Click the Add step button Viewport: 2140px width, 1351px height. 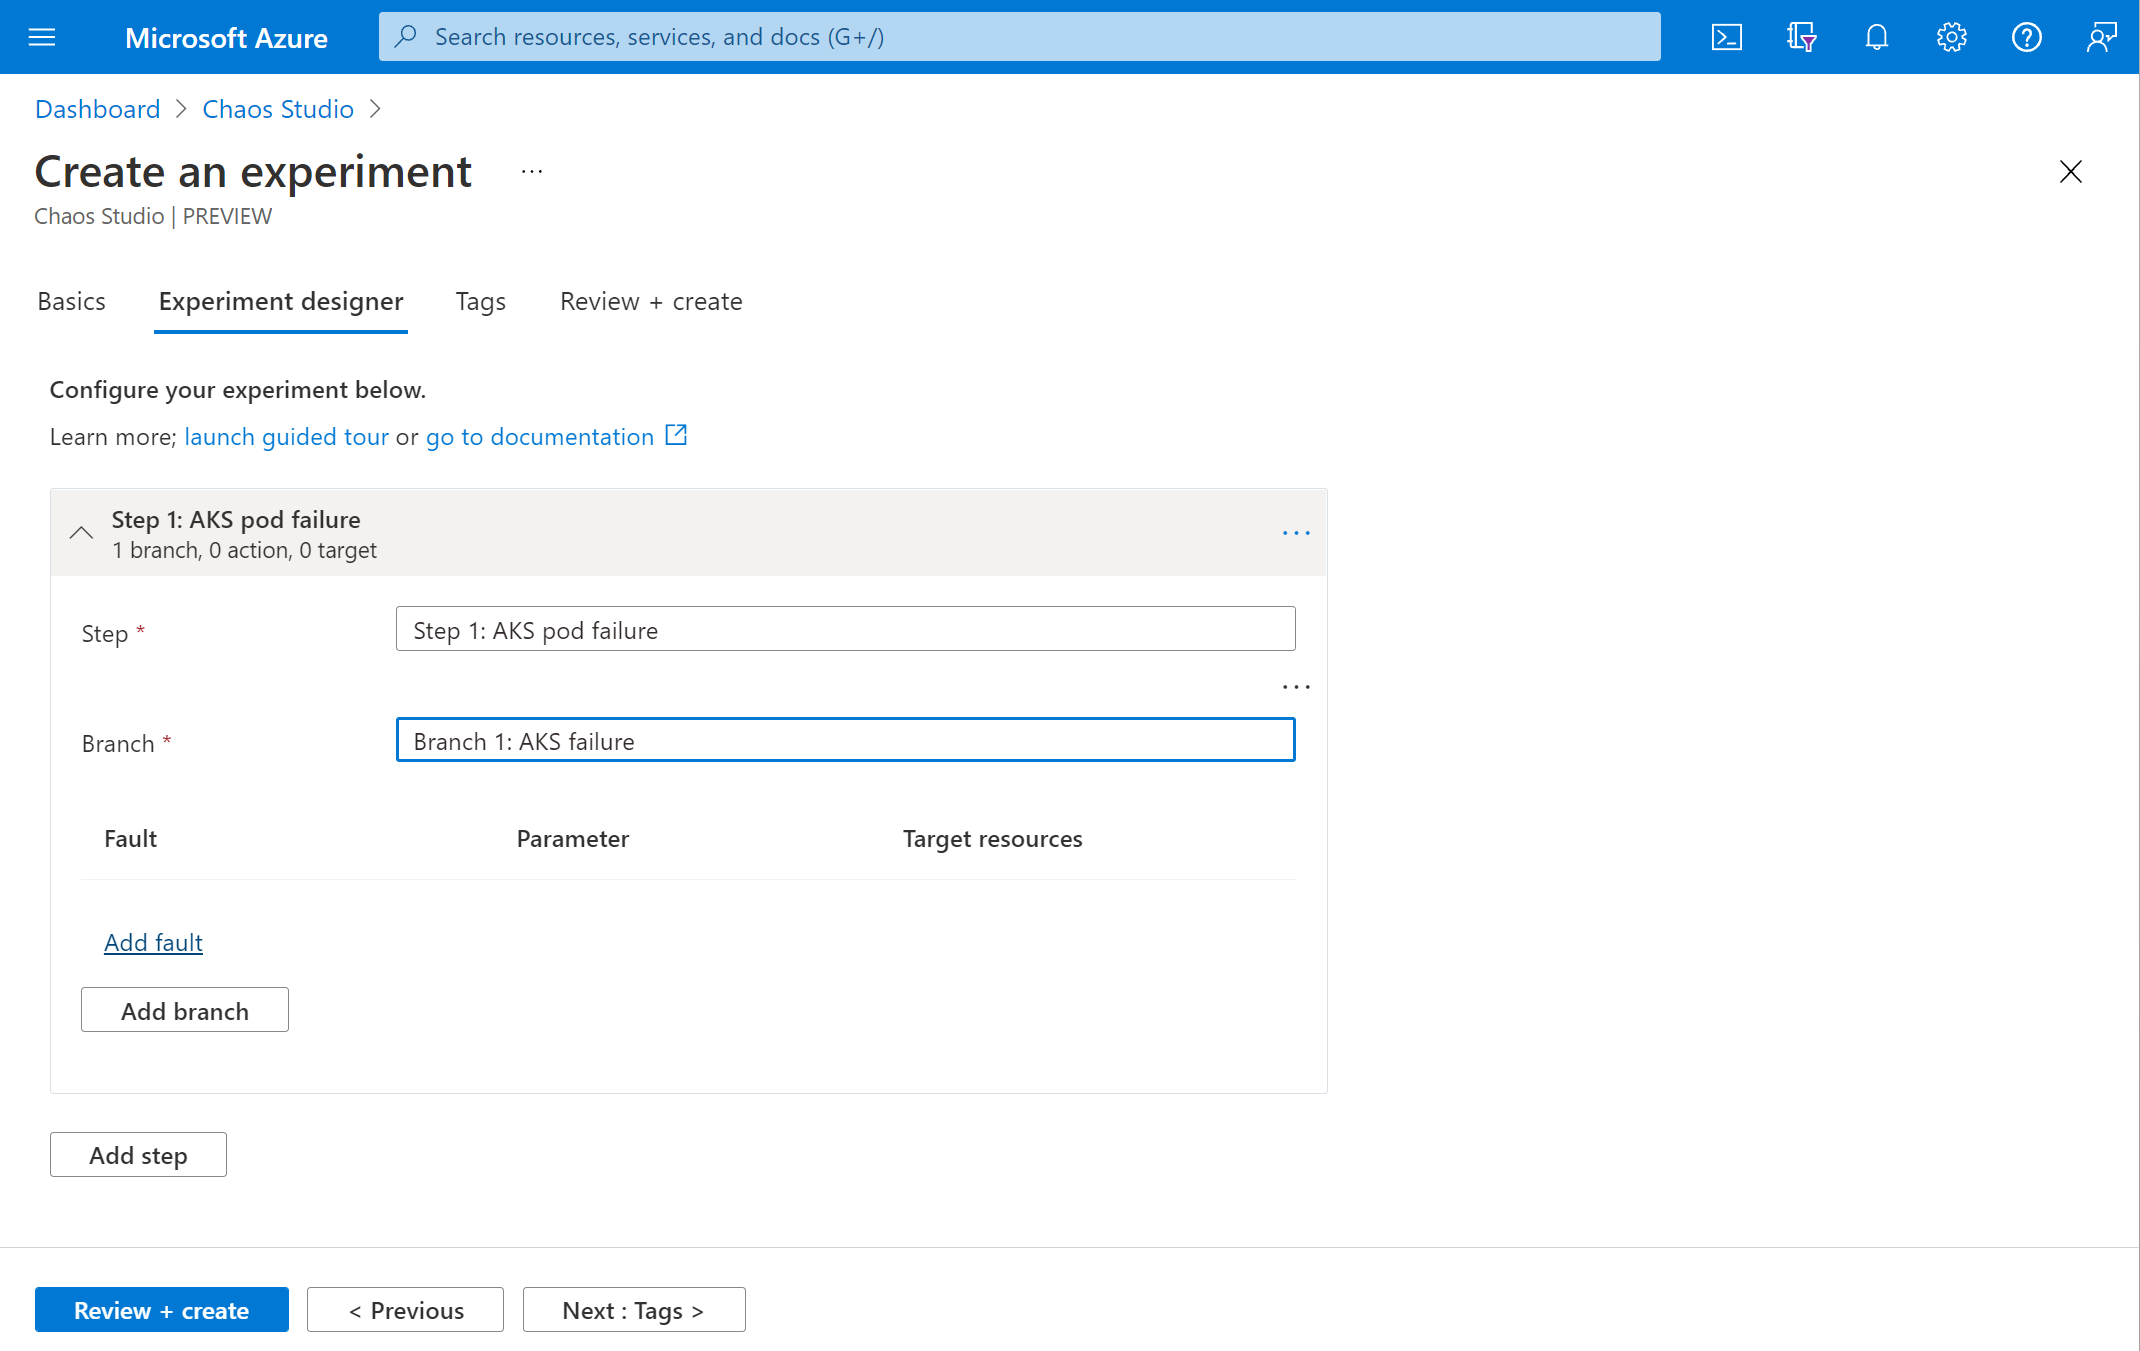[x=139, y=1153]
